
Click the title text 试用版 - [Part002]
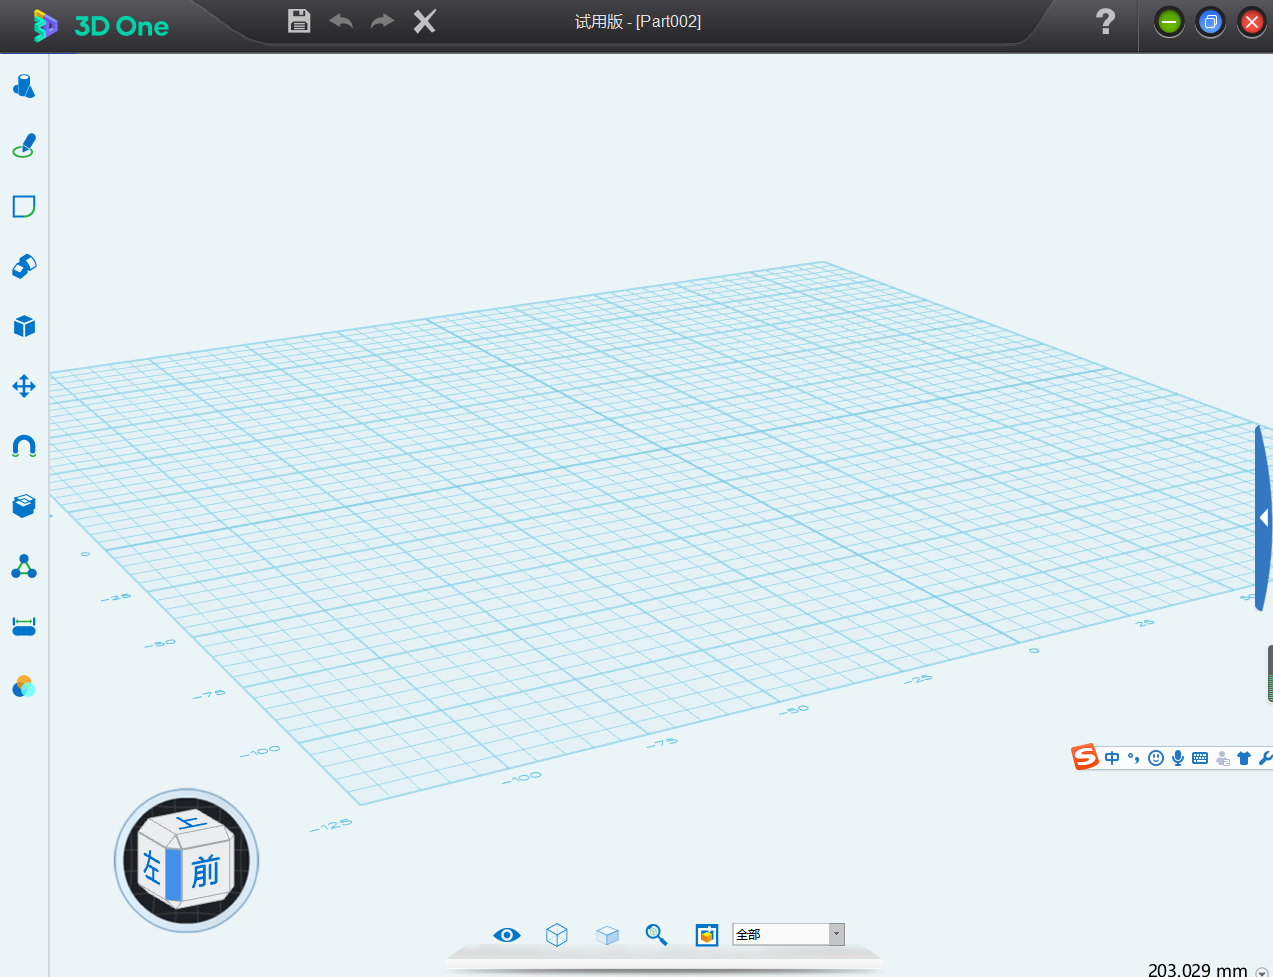point(638,22)
